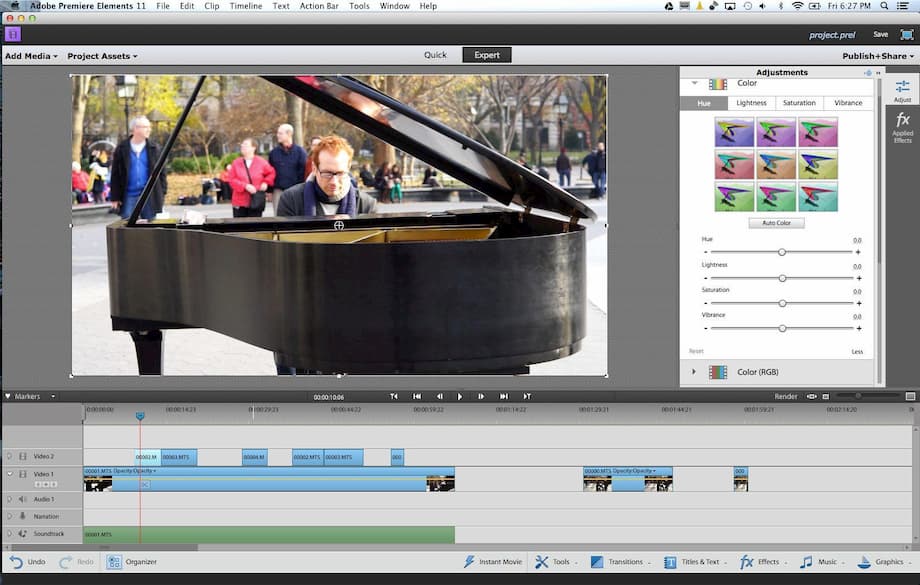The image size is (920, 585).
Task: Open the Window menu
Action: click(395, 5)
